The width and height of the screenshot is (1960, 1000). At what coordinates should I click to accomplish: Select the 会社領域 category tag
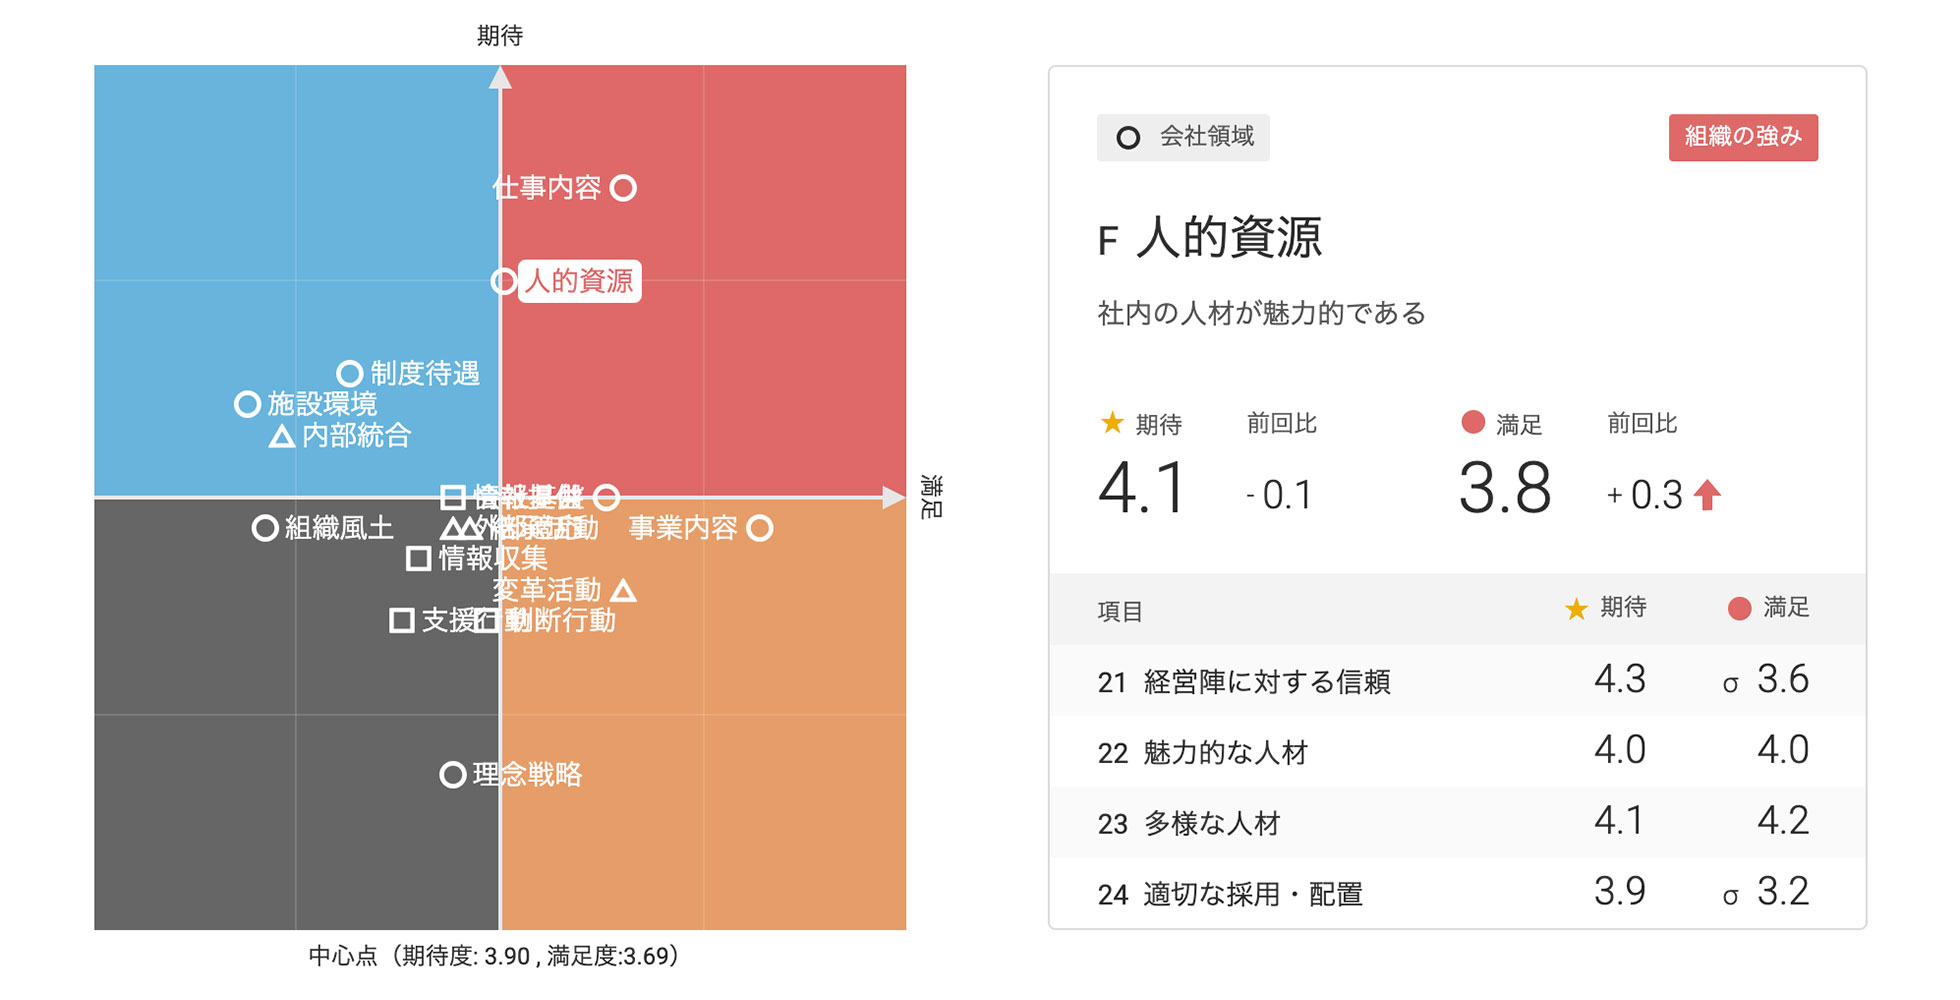coord(1183,137)
